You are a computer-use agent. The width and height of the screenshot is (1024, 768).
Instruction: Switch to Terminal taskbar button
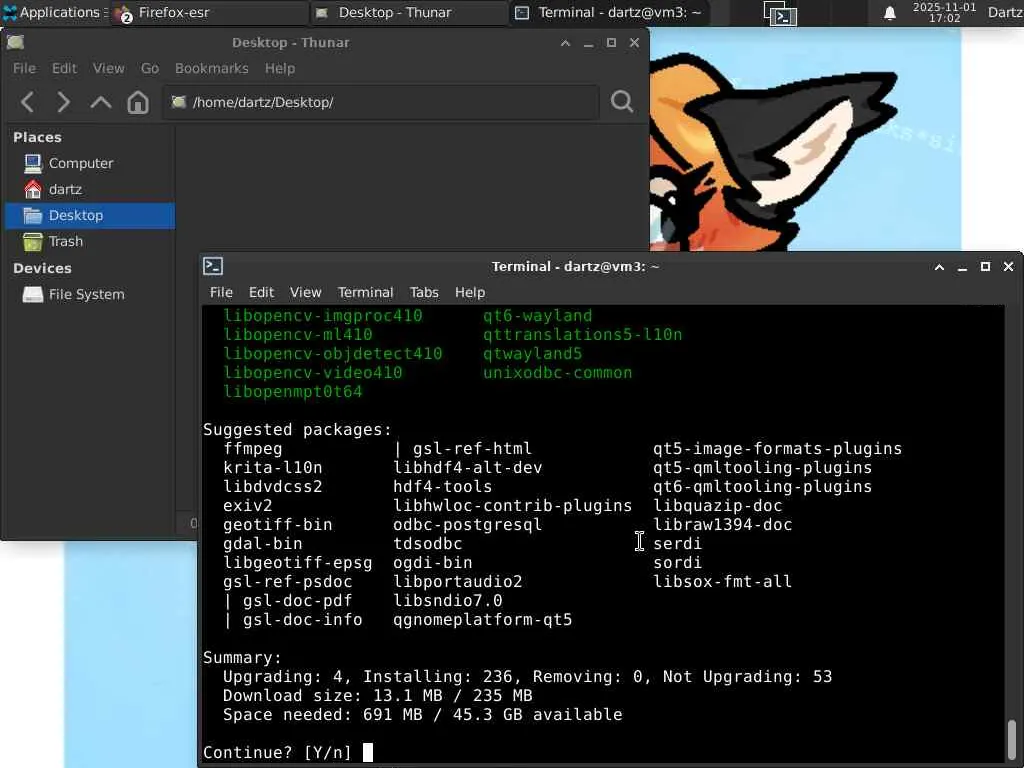(609, 12)
